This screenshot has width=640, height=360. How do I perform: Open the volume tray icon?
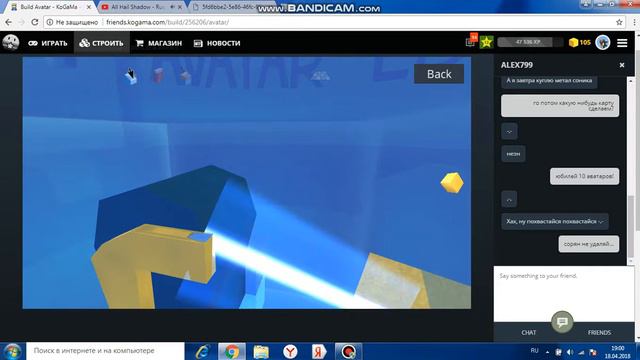tap(570, 352)
